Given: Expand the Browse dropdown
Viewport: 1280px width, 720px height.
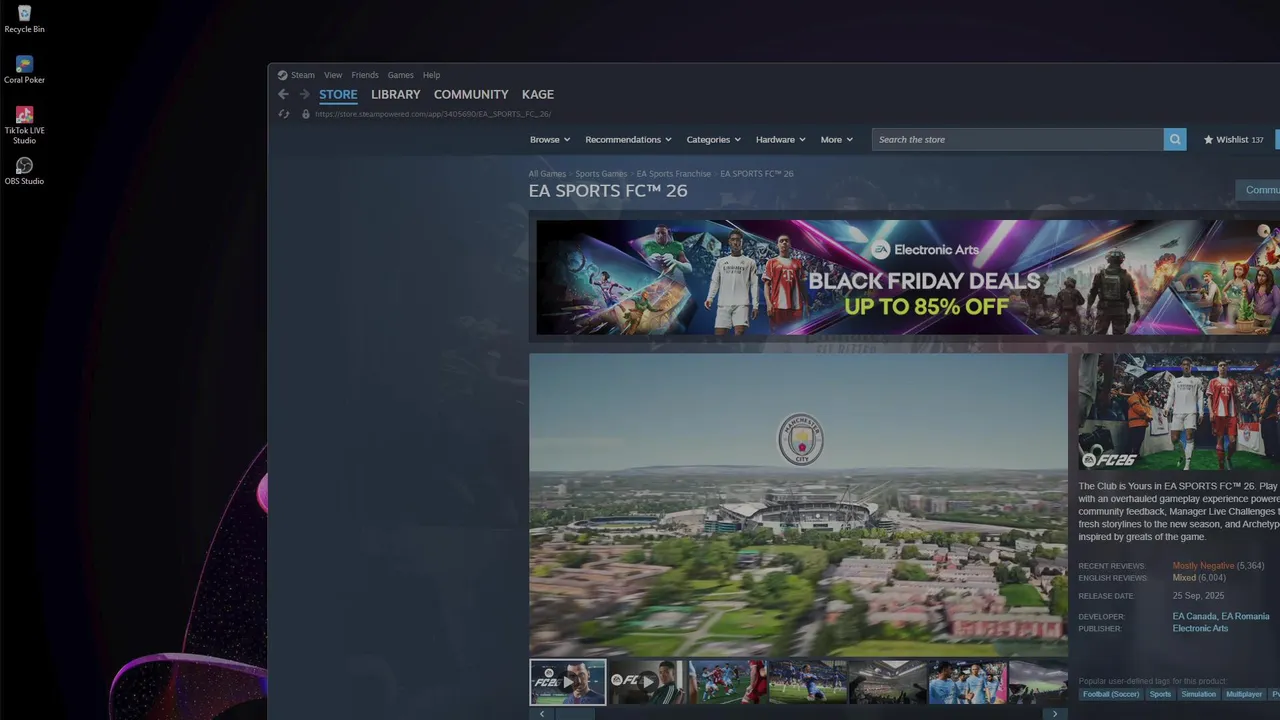Looking at the screenshot, I should pos(550,140).
